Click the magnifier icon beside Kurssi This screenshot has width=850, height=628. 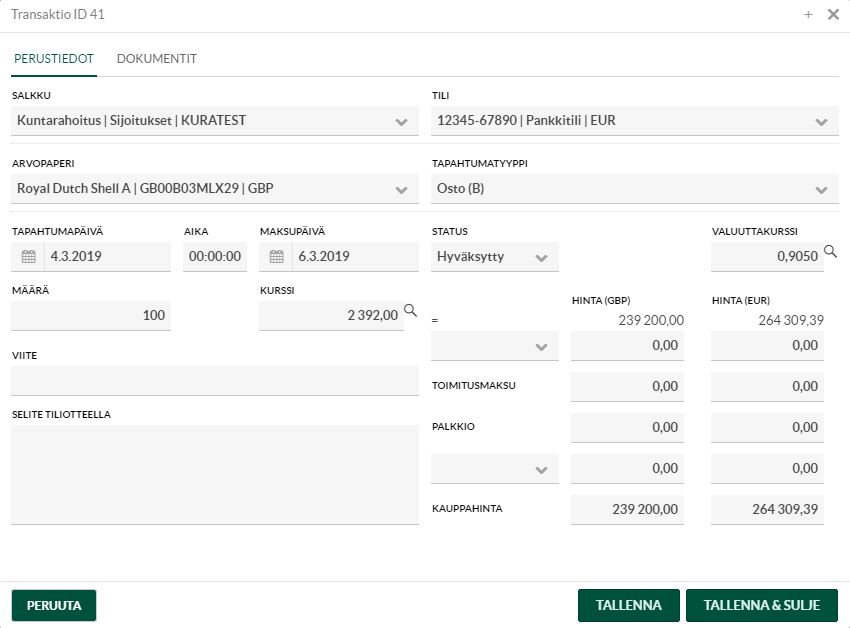410,311
